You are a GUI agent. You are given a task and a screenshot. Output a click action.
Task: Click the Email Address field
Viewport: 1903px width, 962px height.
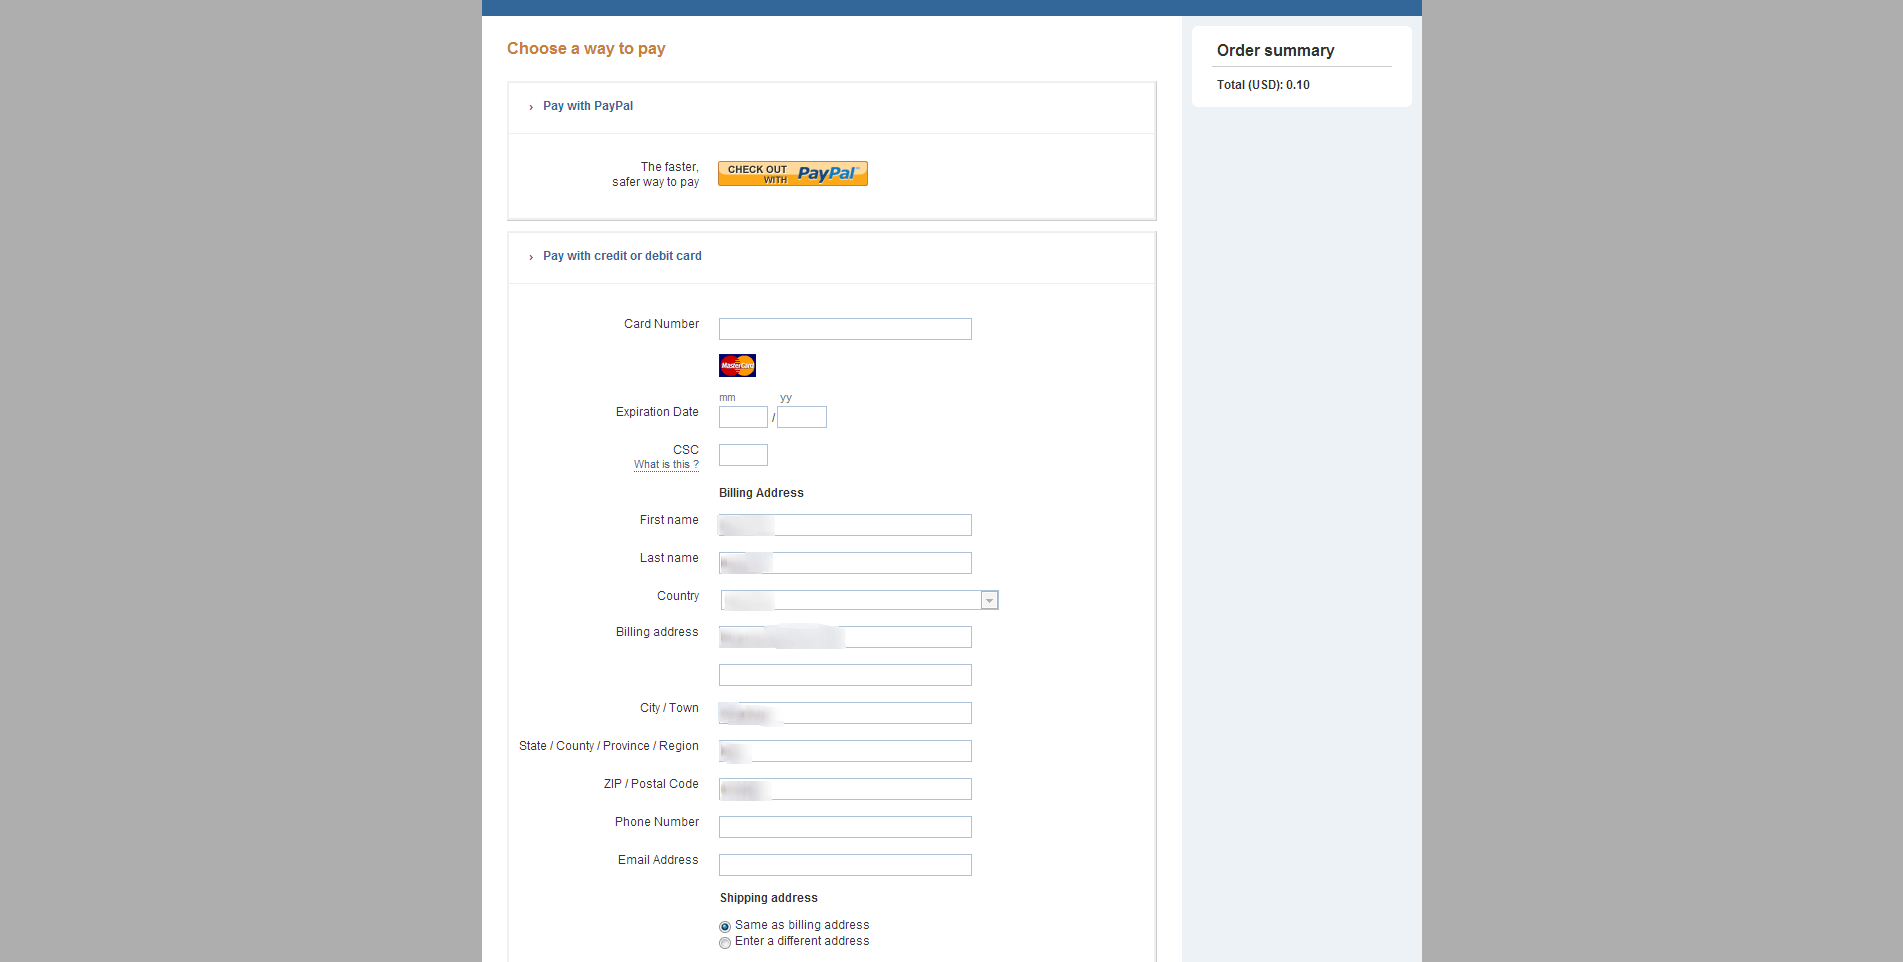tap(845, 865)
